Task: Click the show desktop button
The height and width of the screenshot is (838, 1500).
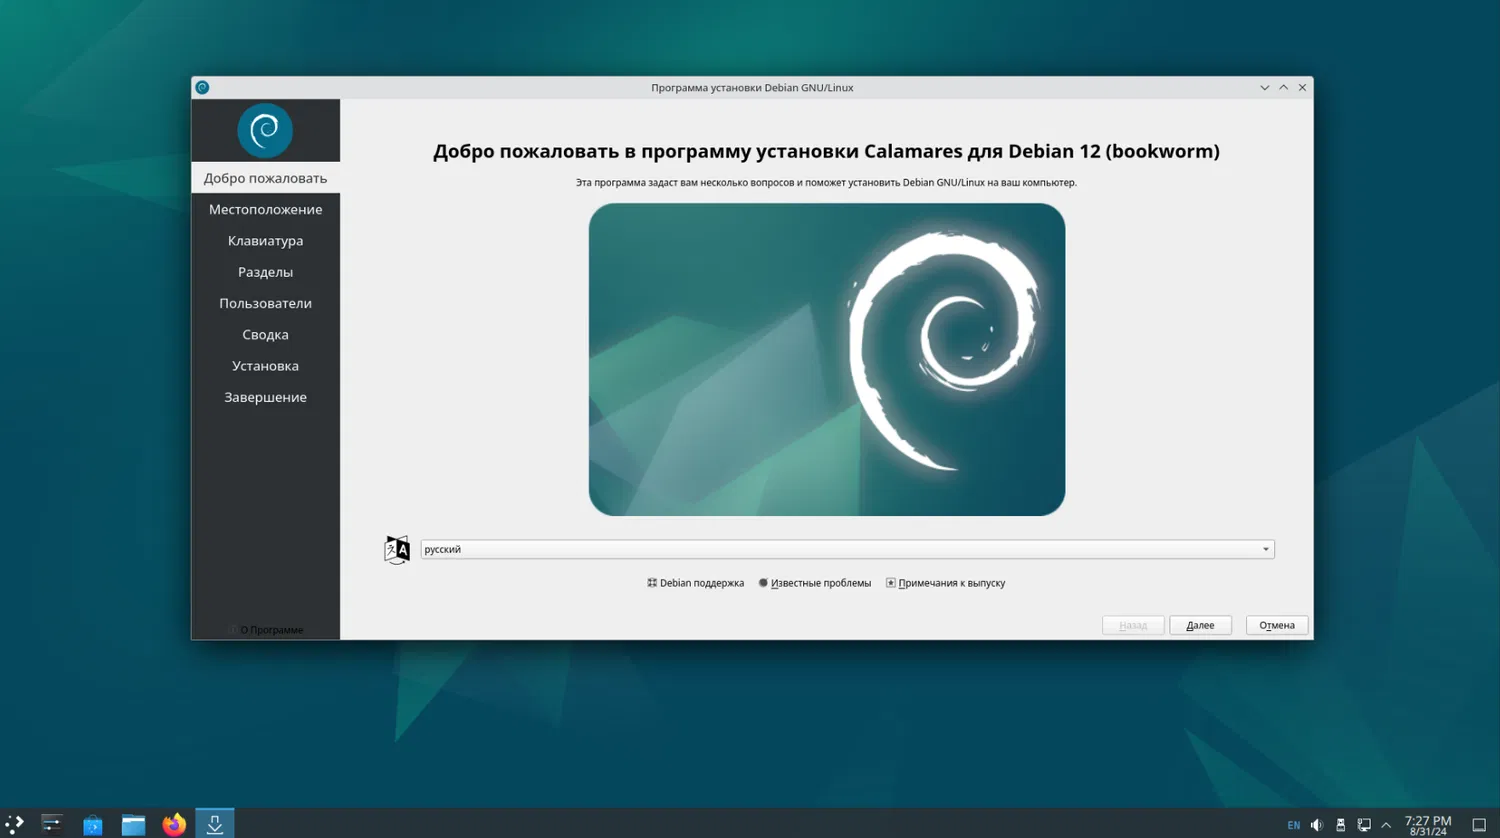Action: pos(1479,825)
